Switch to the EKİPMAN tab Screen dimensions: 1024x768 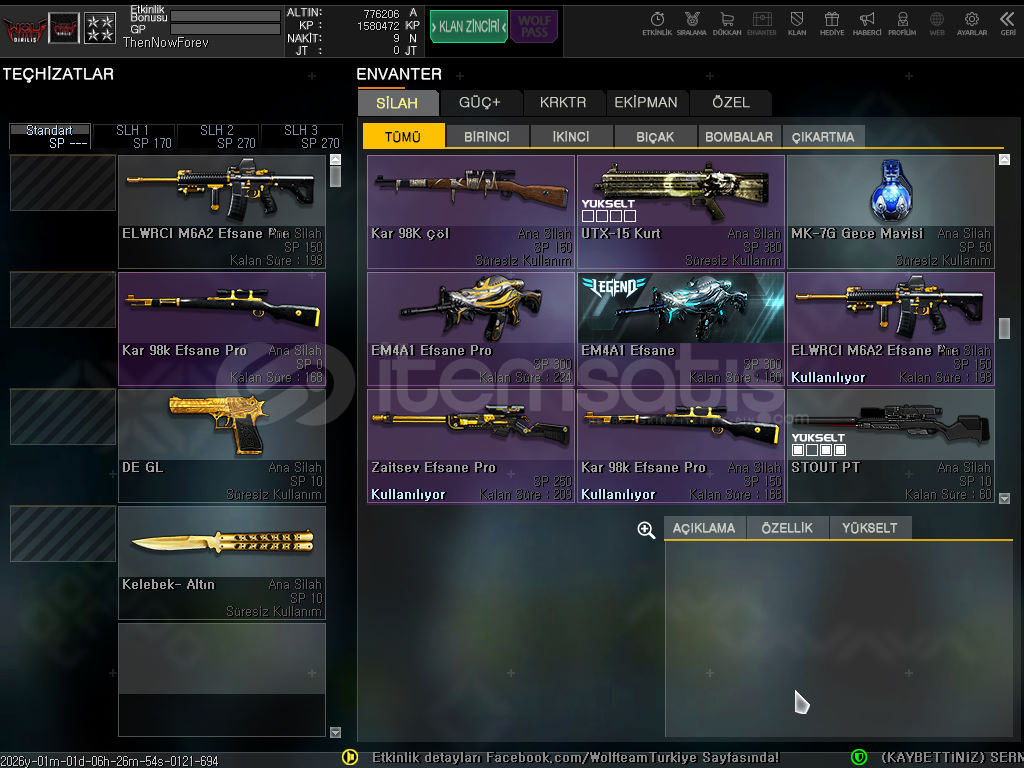[646, 103]
